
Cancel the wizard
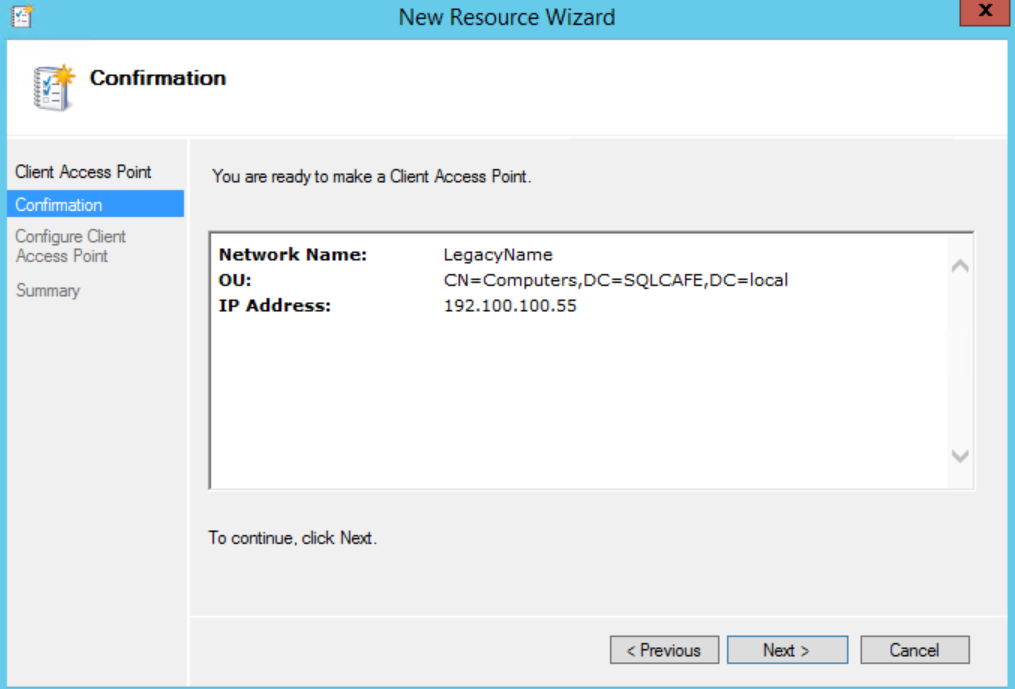point(914,650)
